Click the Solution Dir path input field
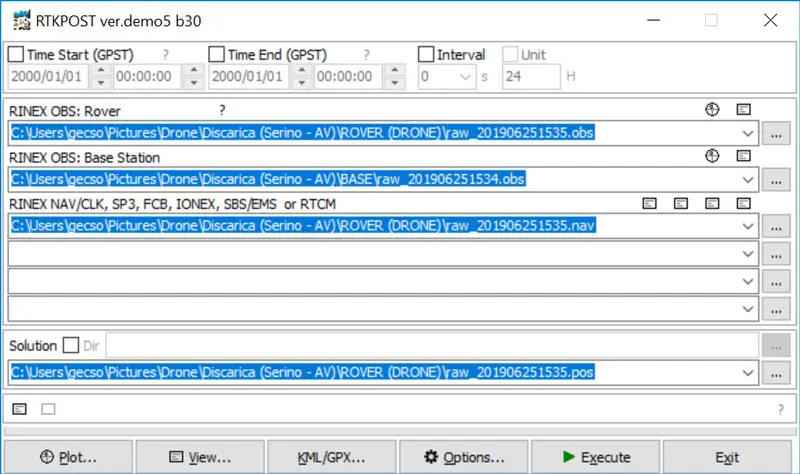The height and width of the screenshot is (474, 800). pos(432,346)
